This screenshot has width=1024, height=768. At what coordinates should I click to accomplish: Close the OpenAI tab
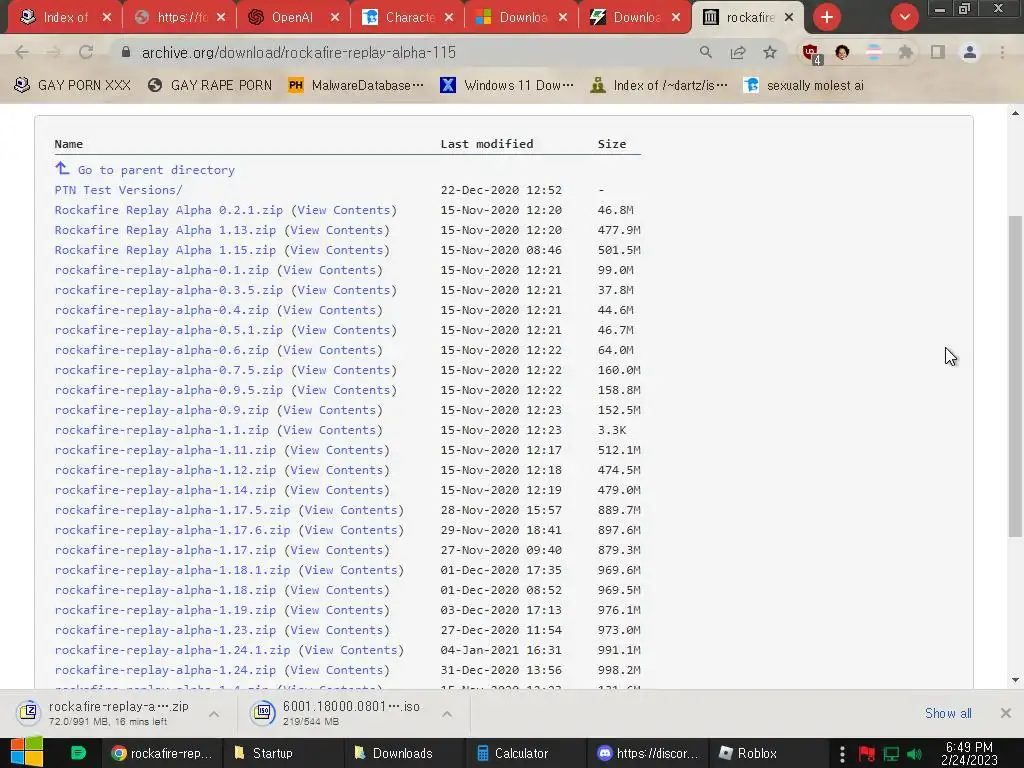(x=335, y=17)
